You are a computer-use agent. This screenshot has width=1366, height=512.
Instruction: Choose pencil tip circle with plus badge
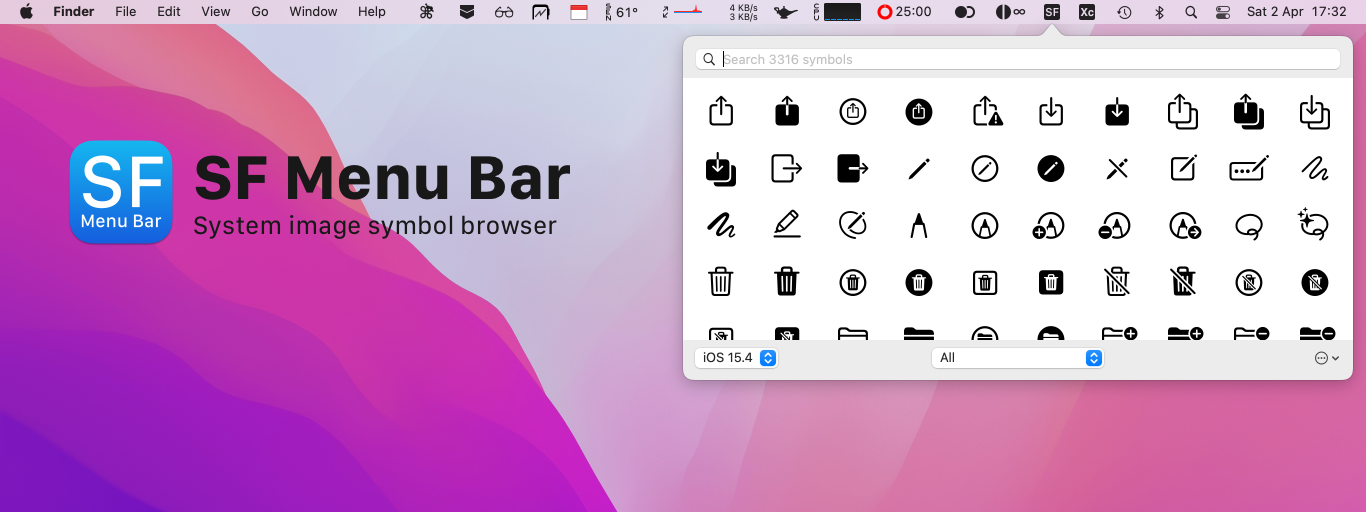[x=1049, y=227]
